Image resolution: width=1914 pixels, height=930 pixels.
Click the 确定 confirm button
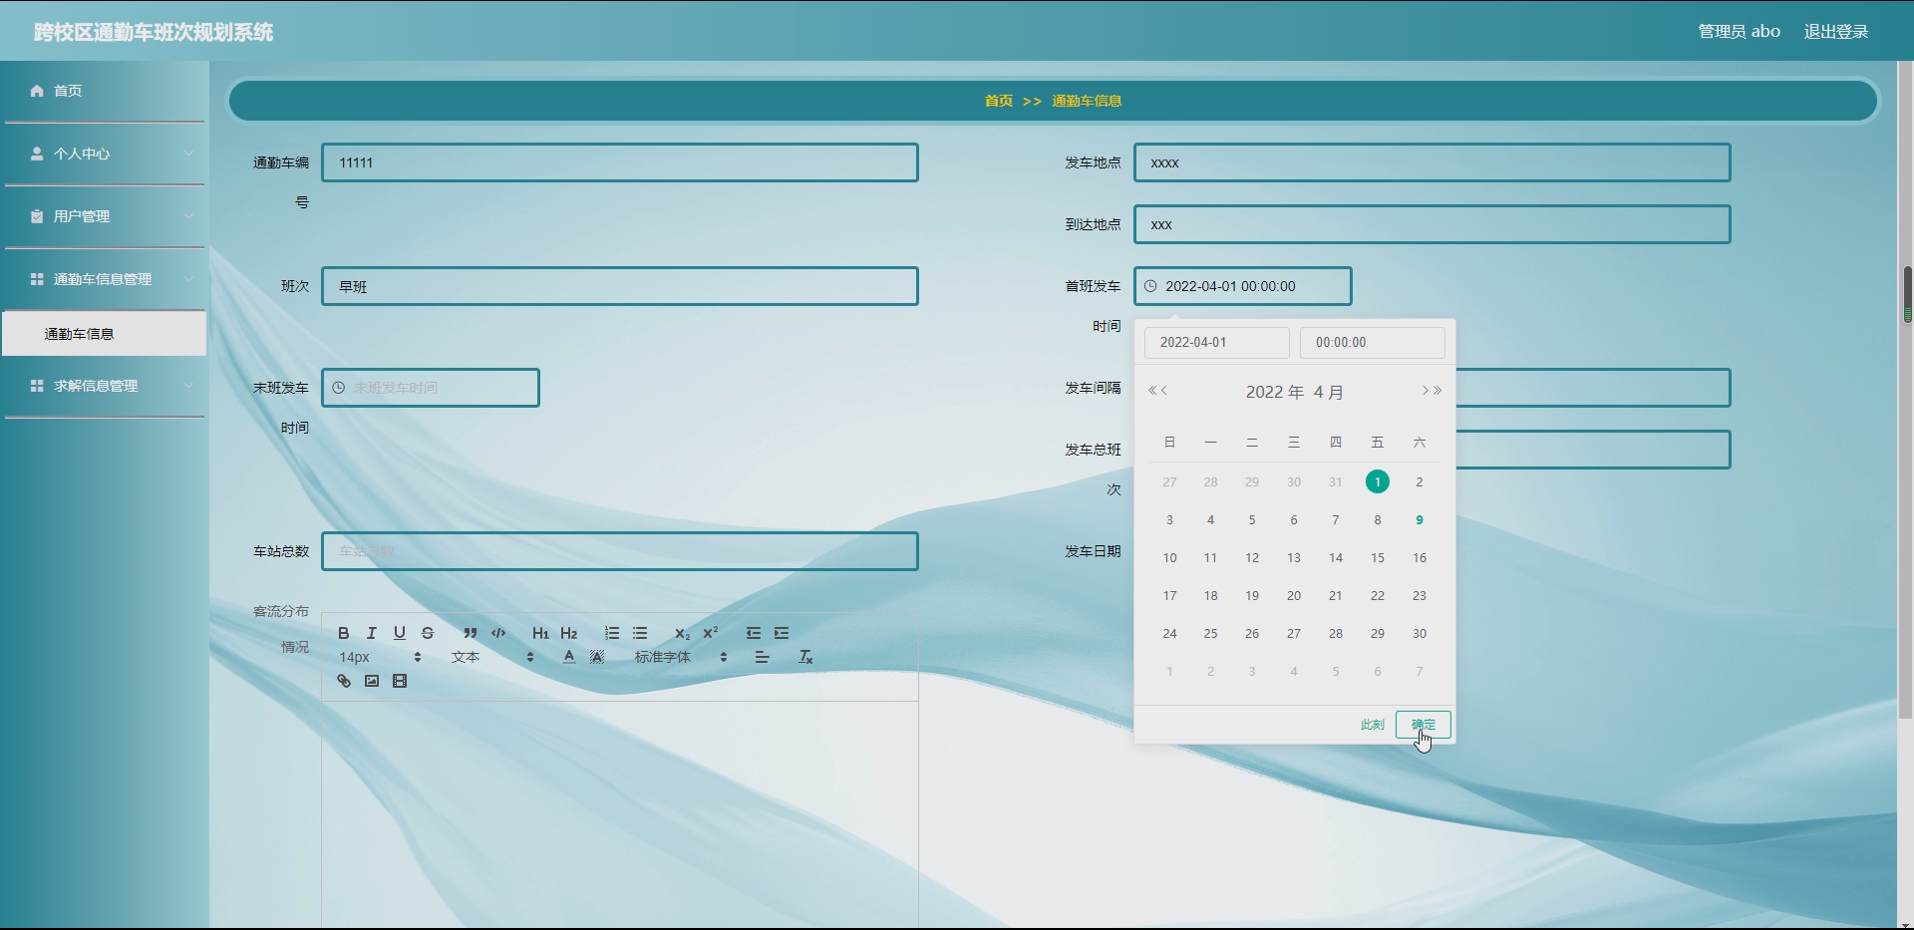[x=1423, y=725]
